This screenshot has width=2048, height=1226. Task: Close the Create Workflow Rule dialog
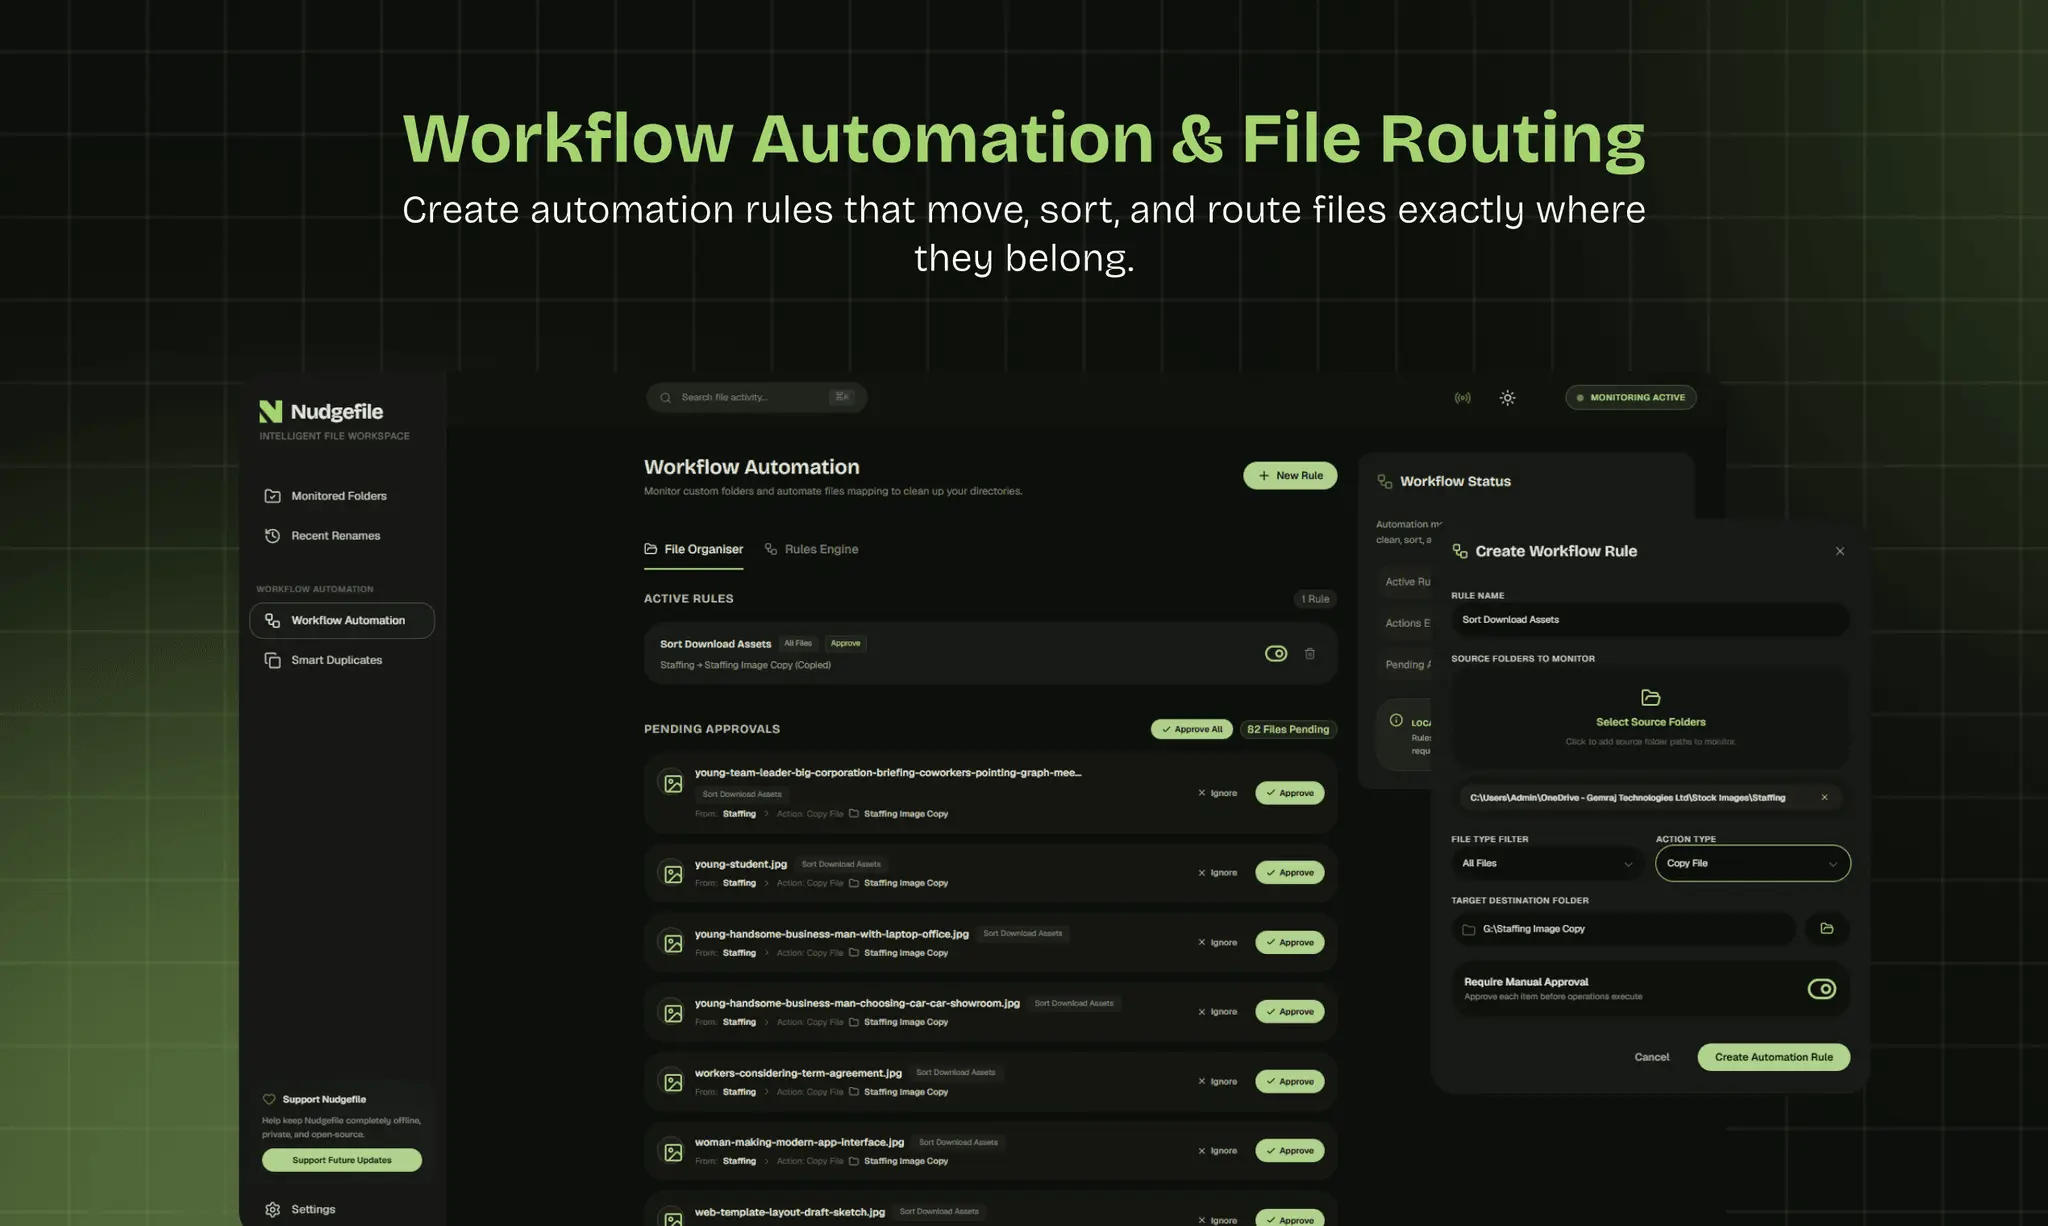pos(1840,551)
